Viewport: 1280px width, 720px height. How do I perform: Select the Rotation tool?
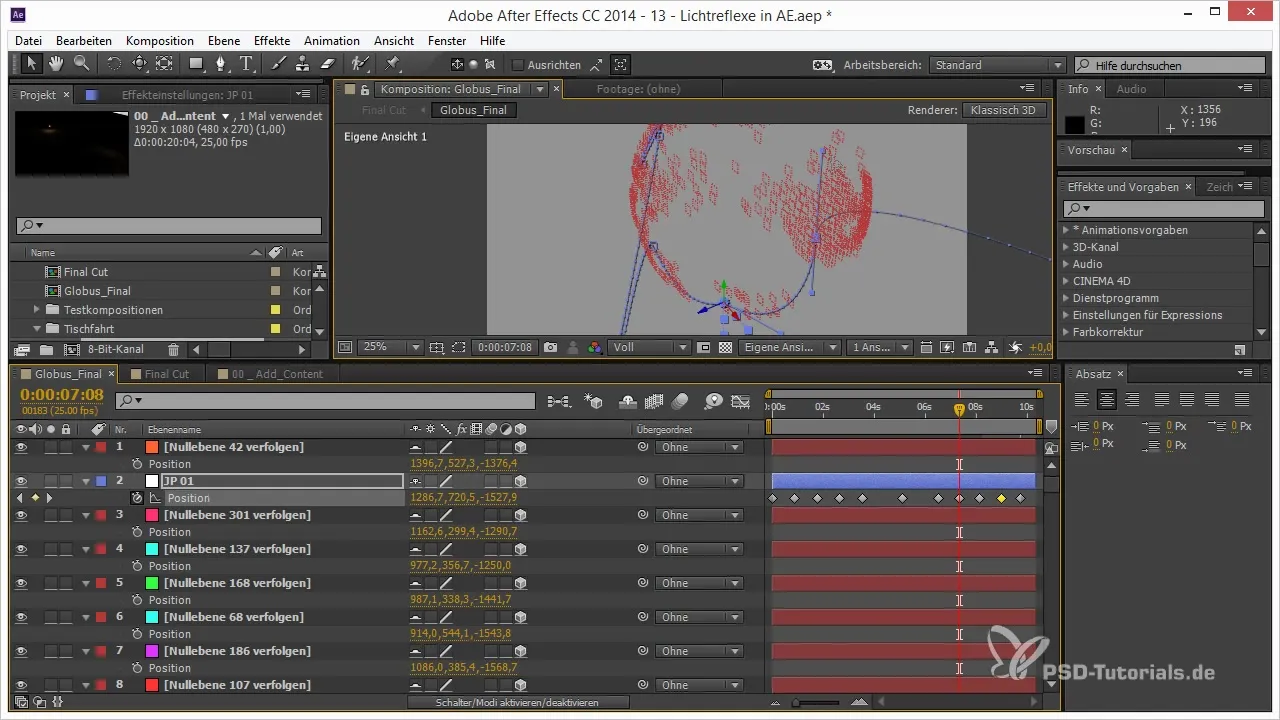(114, 64)
